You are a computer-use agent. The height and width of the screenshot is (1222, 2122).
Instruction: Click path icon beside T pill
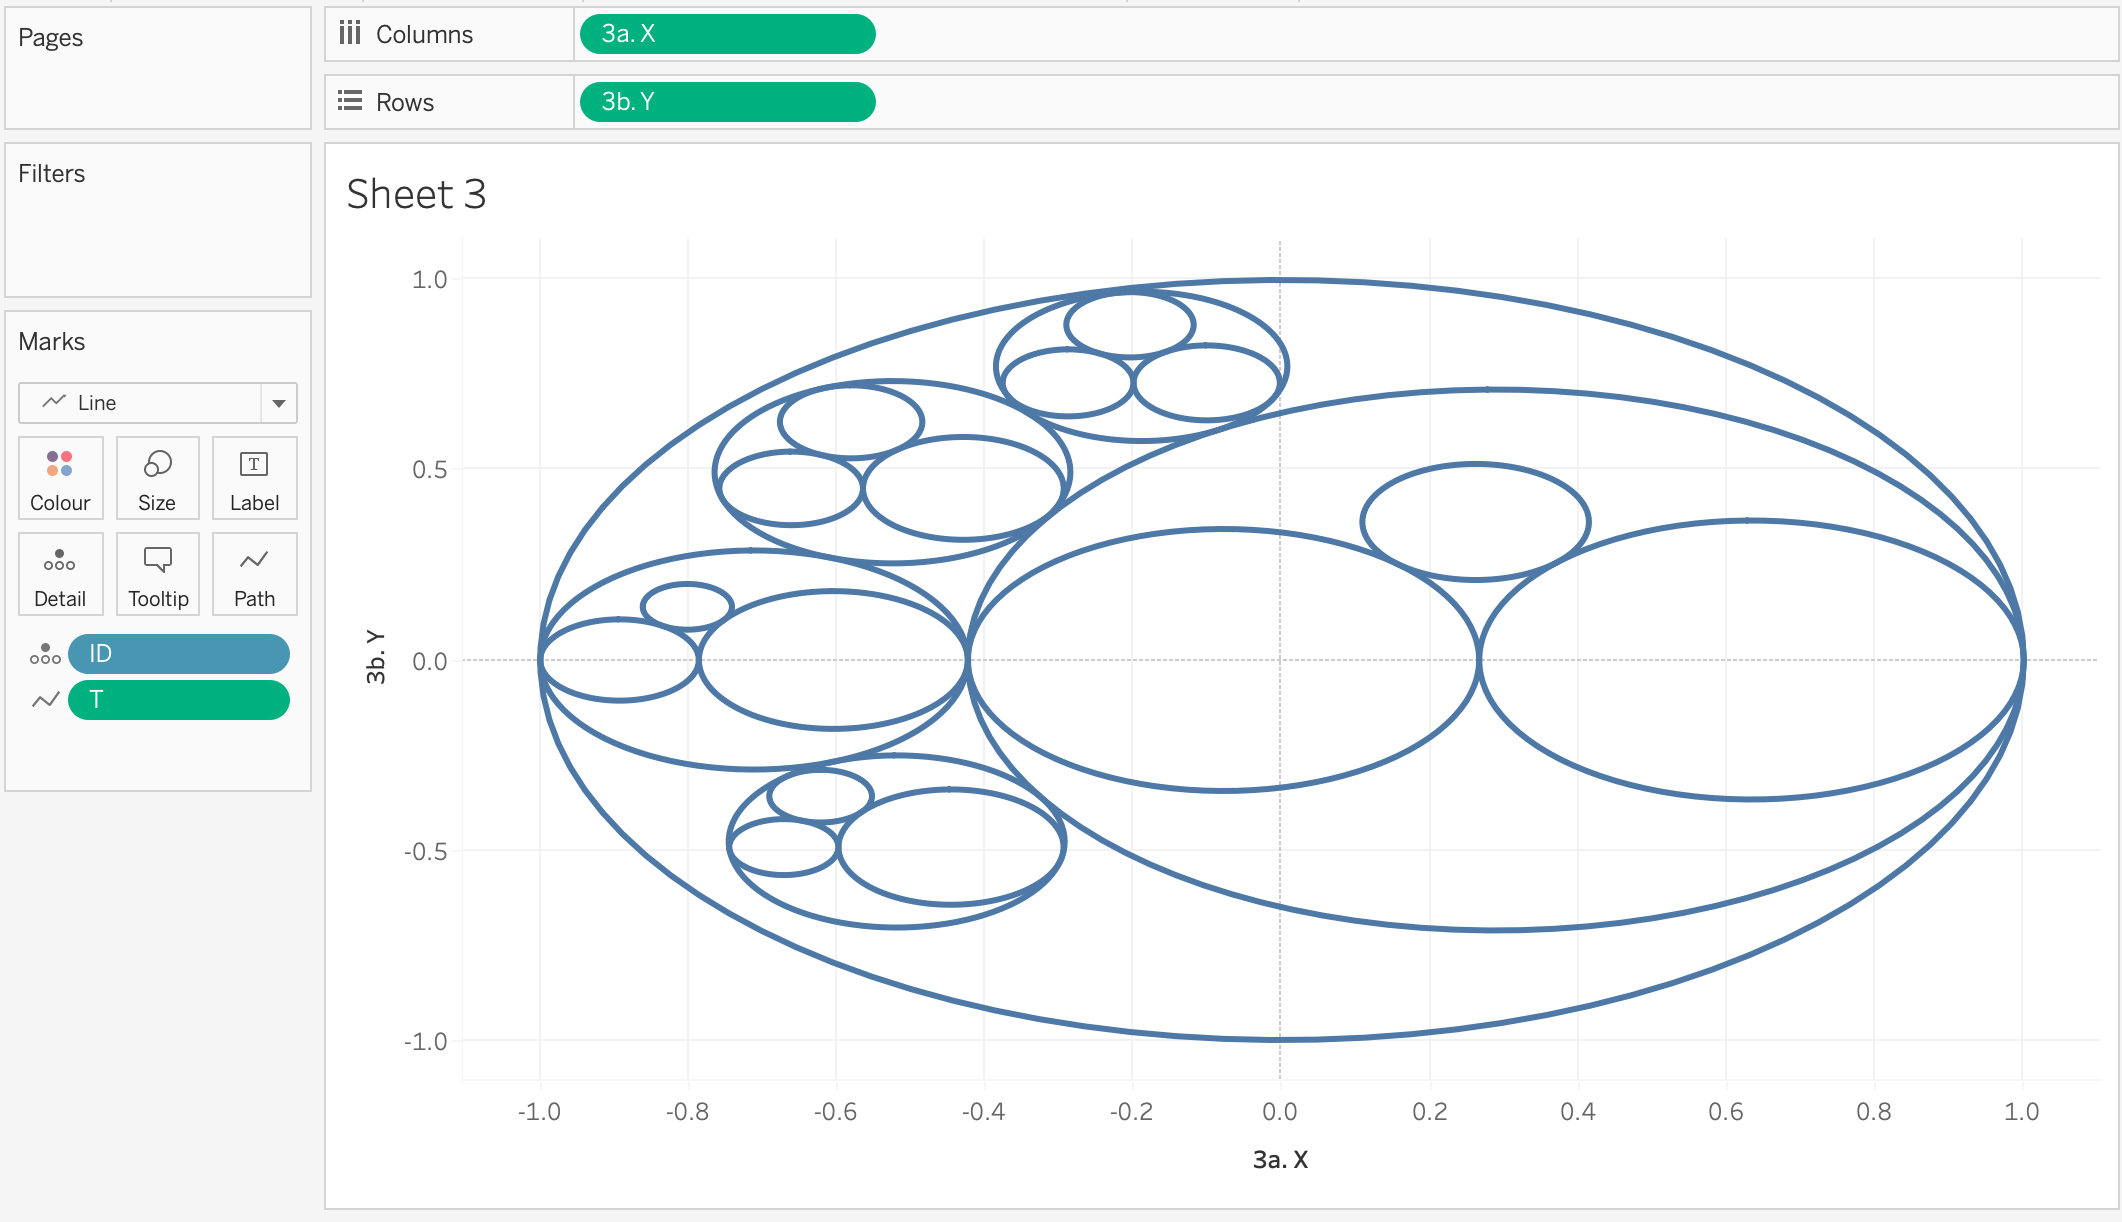click(45, 700)
